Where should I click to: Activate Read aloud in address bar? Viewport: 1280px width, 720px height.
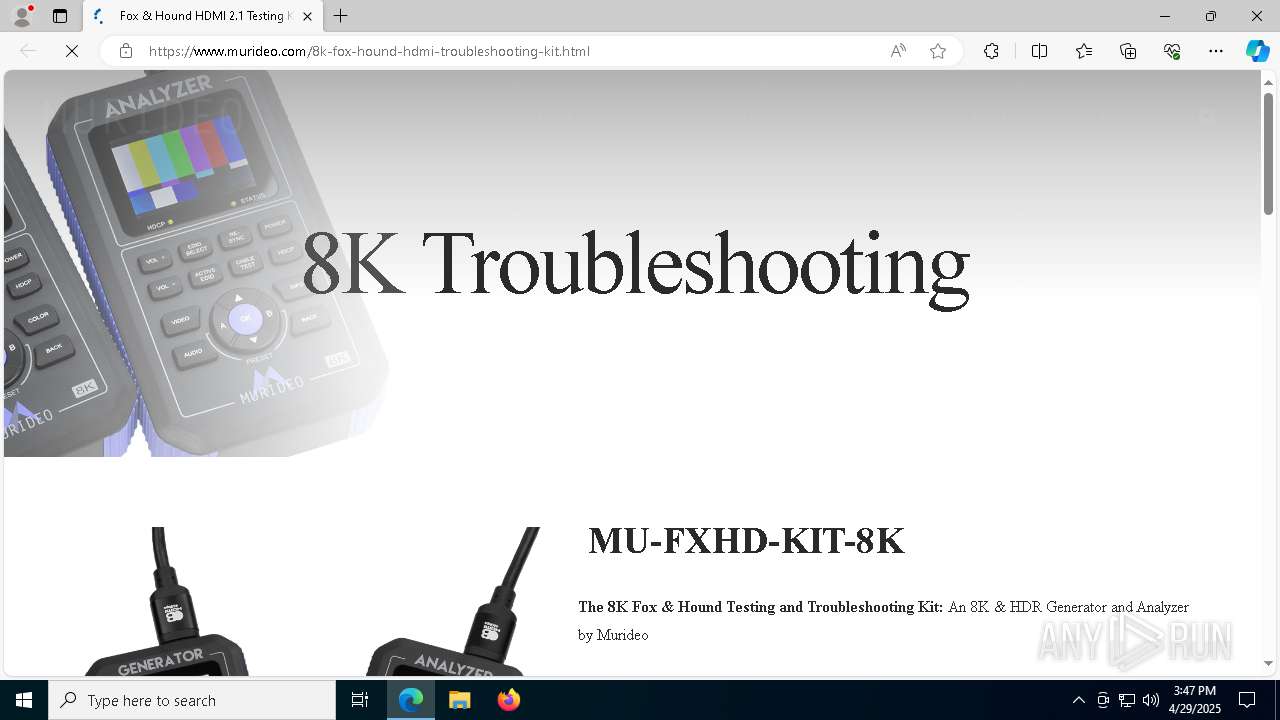[x=898, y=51]
